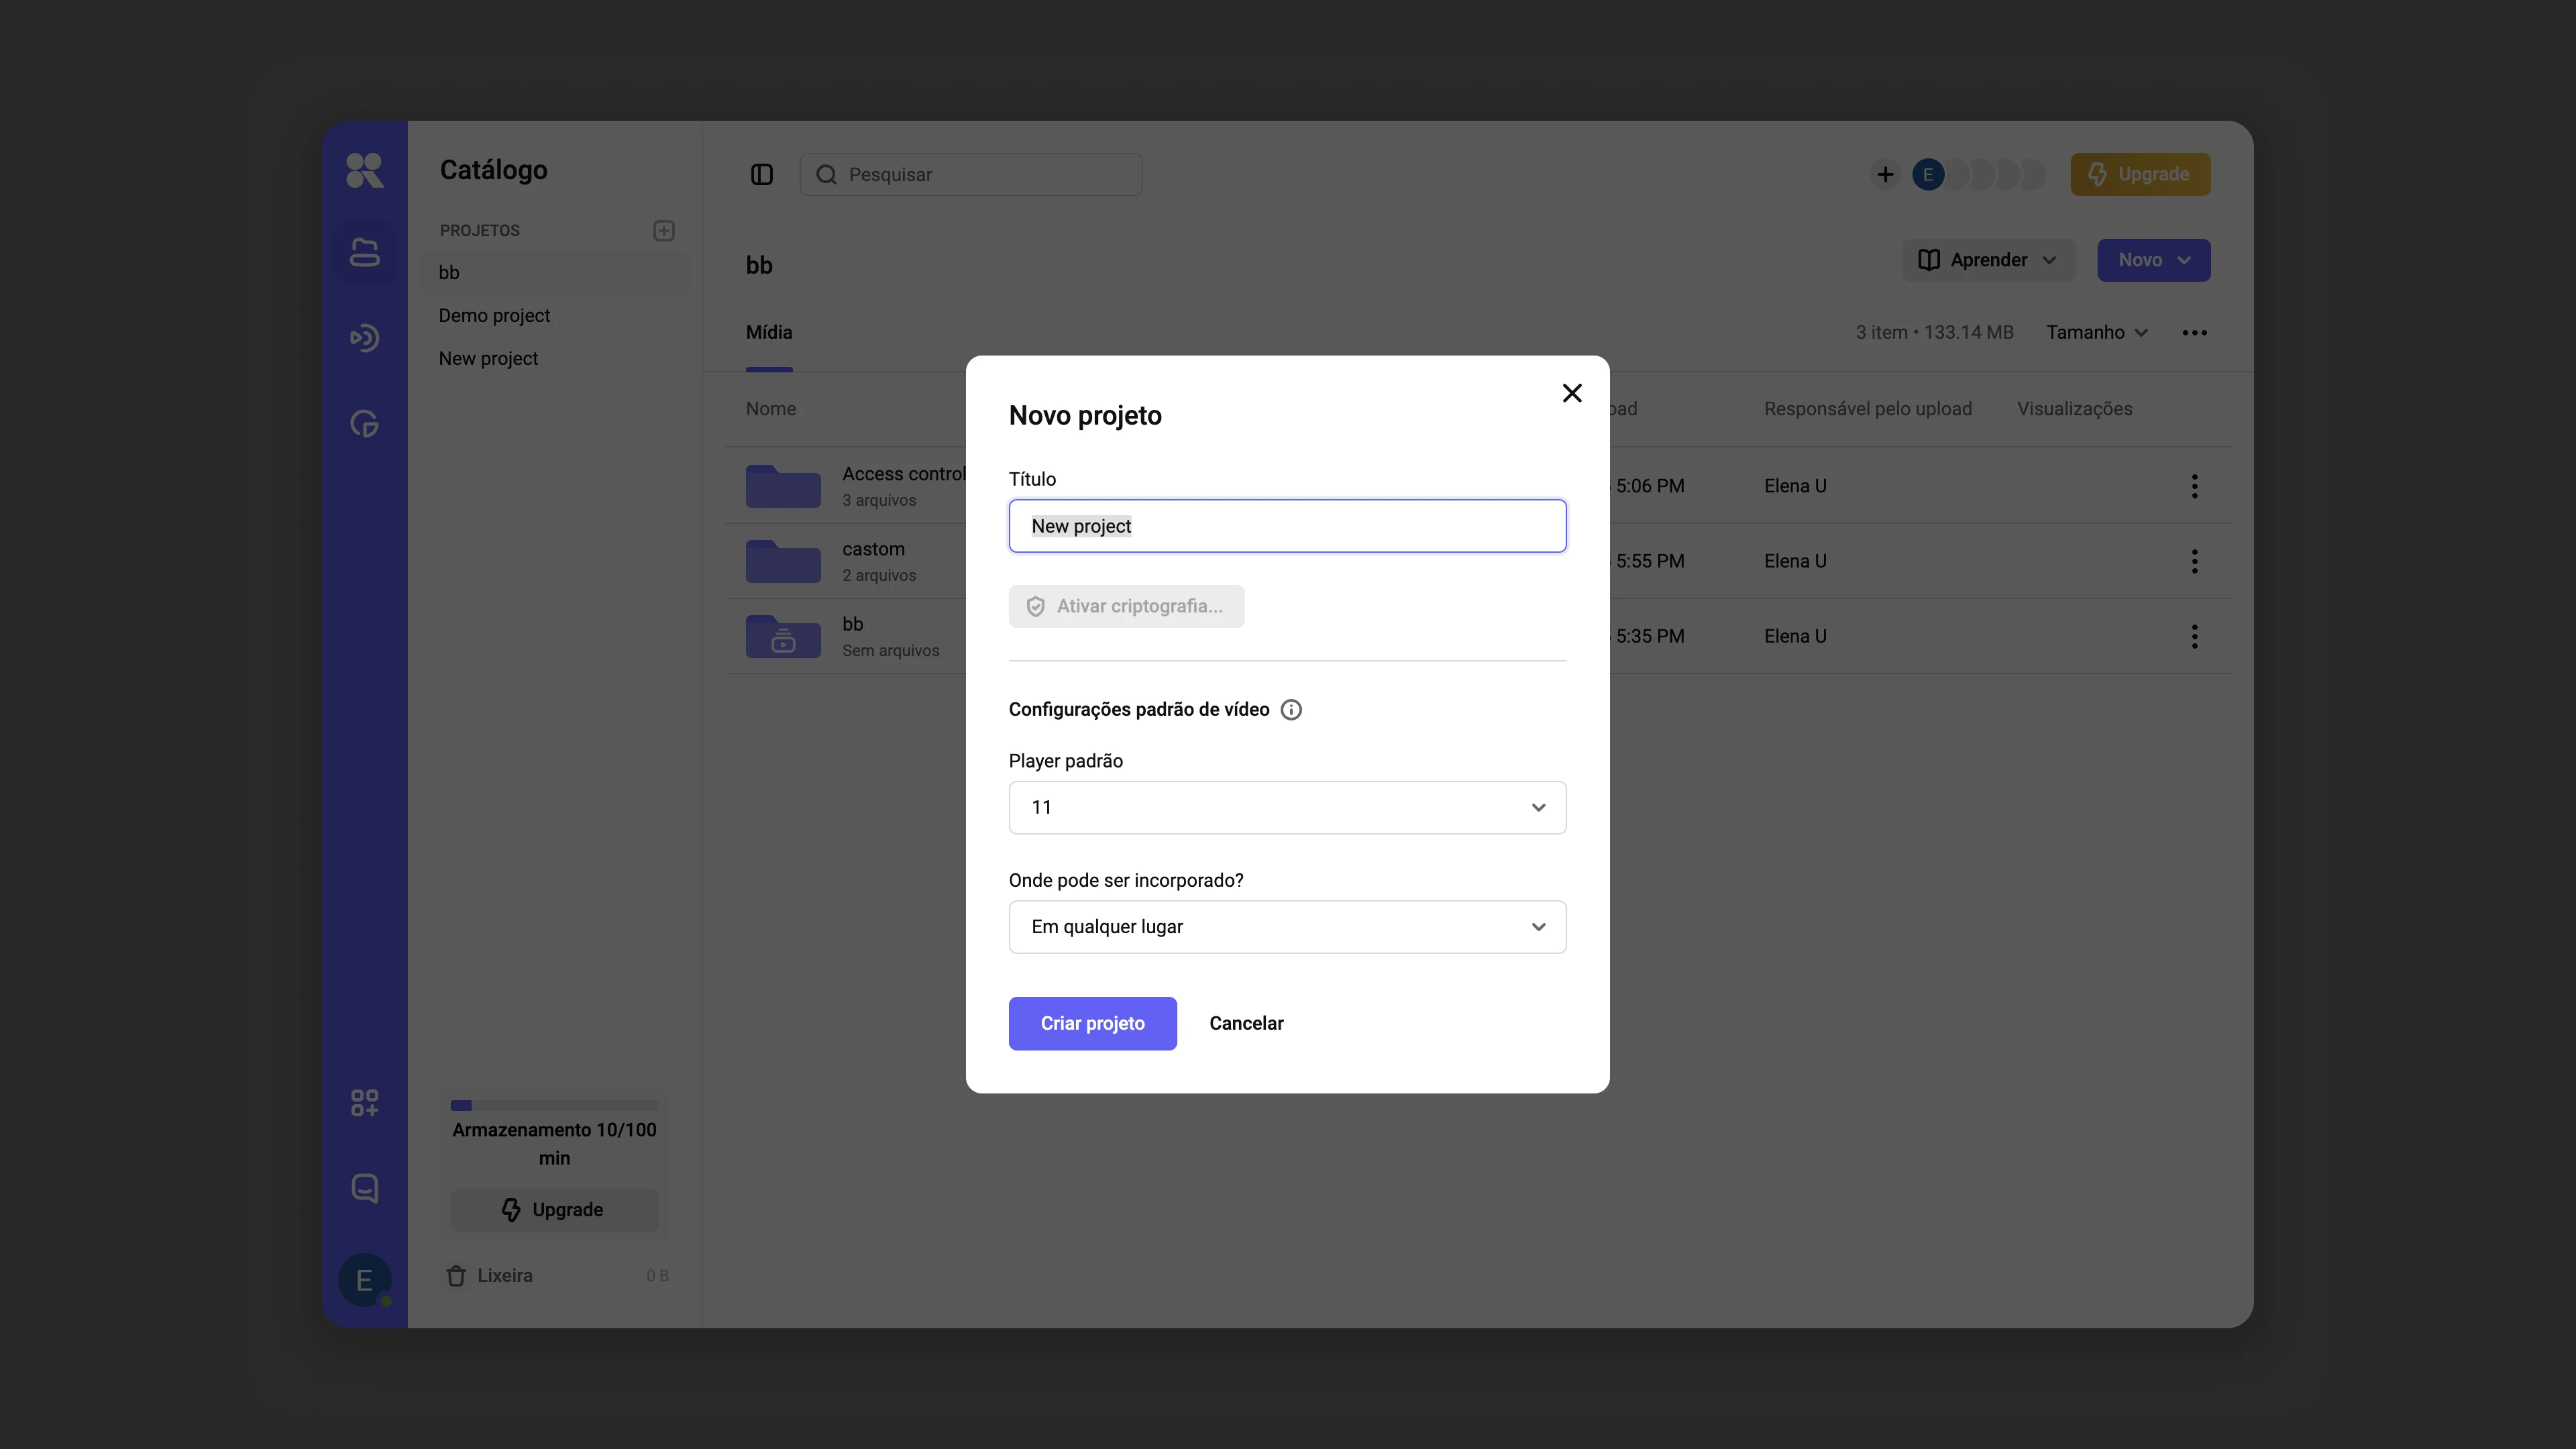Open the analytics sidebar icon
This screenshot has width=2576, height=1449.
[364, 424]
